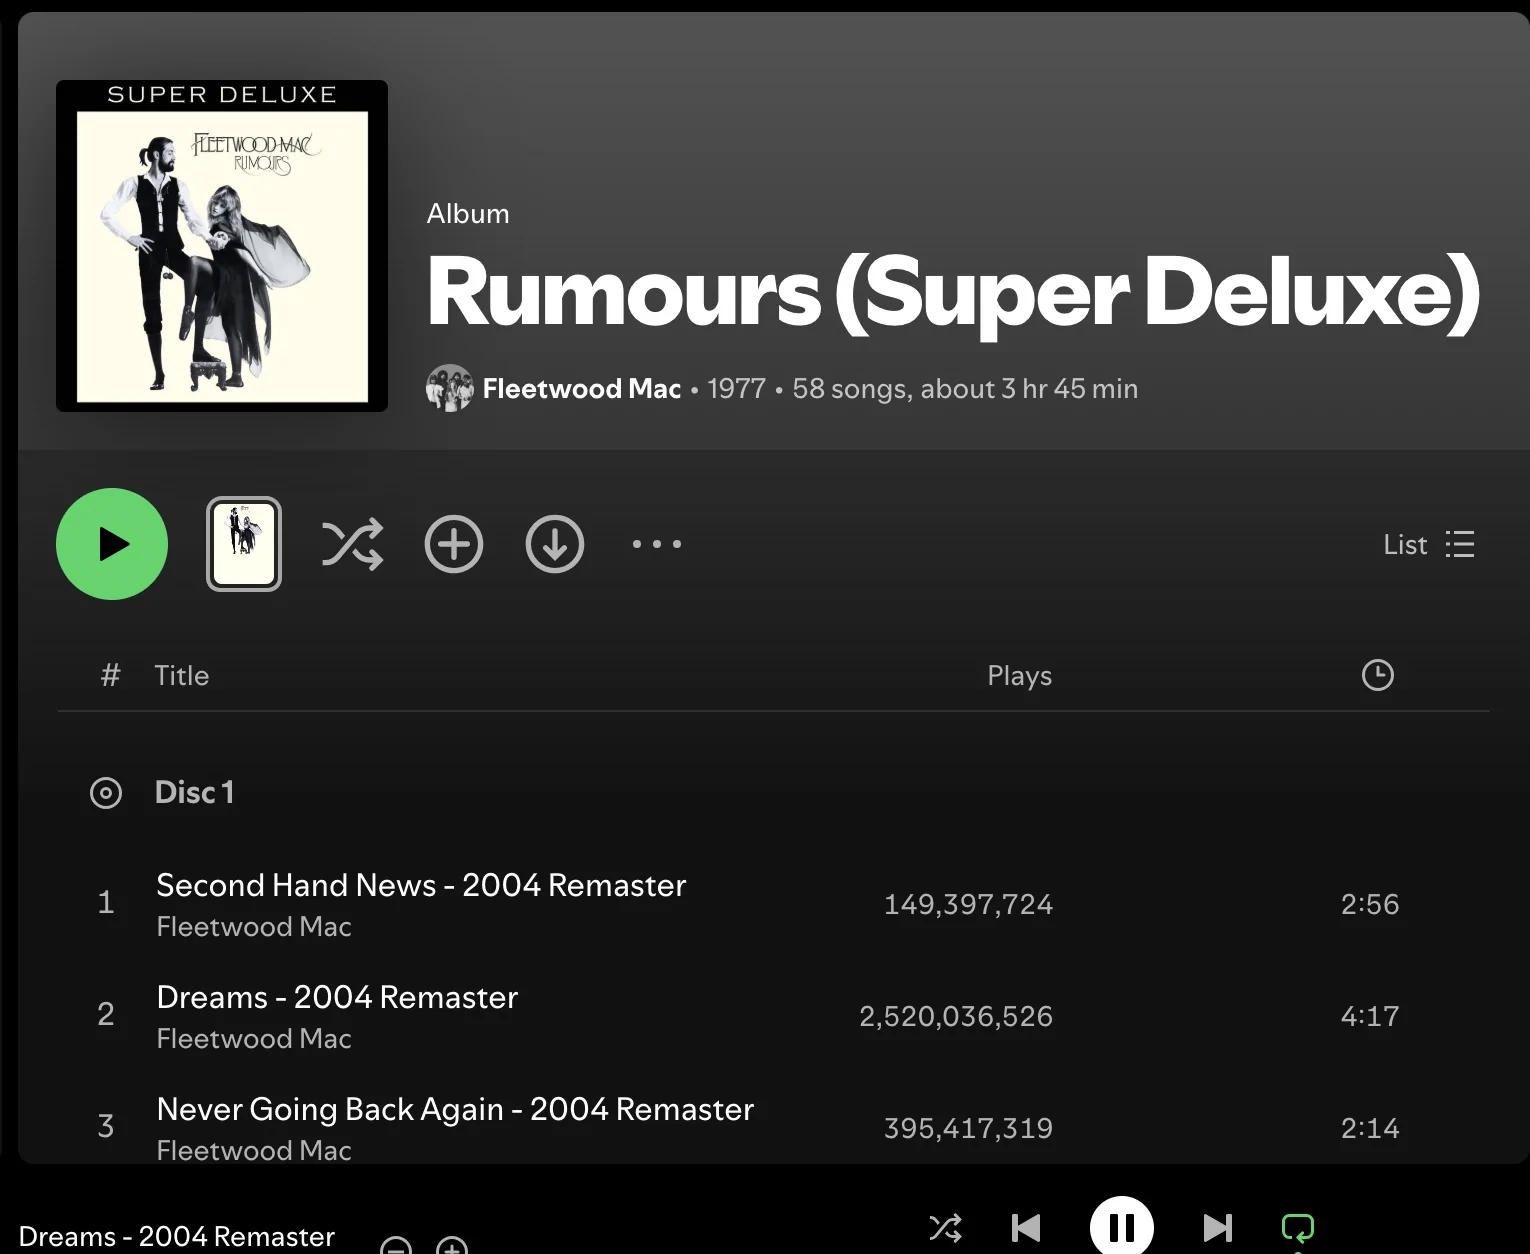Click the Fleetwood Mac artist avatar
This screenshot has width=1530, height=1254.
click(x=450, y=388)
